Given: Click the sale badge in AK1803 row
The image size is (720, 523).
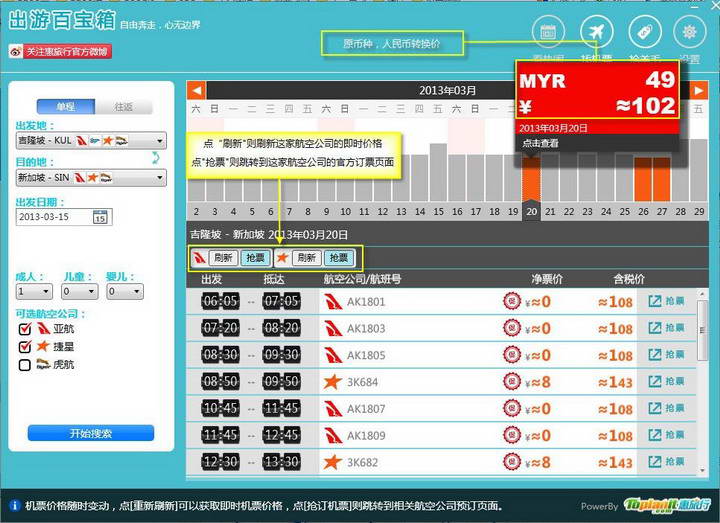Looking at the screenshot, I should click(512, 328).
